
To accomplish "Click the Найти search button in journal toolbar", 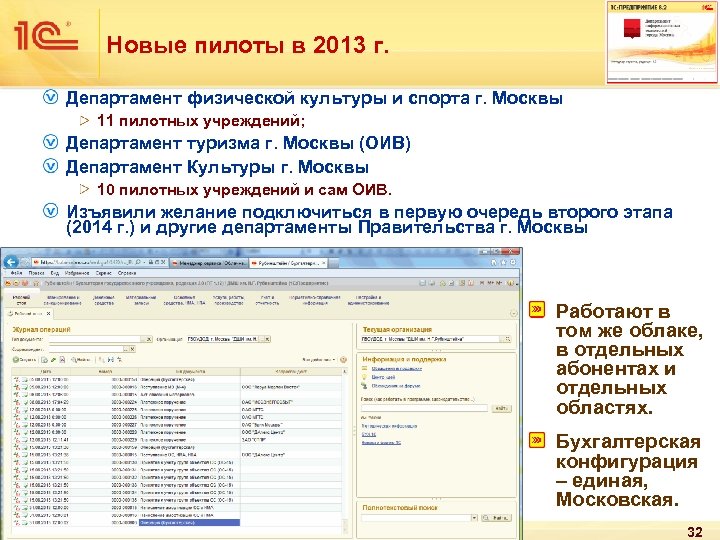I will pyautogui.click(x=80, y=360).
